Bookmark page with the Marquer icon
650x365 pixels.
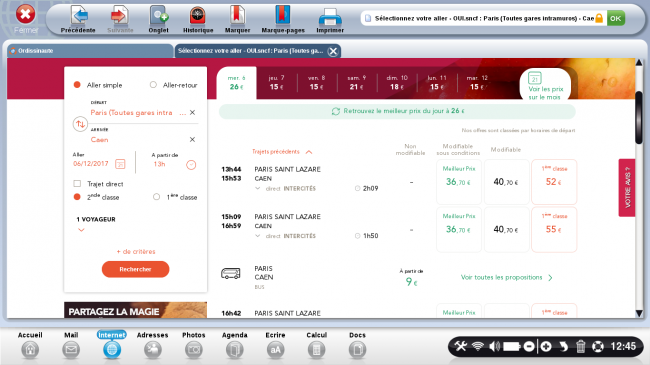[x=237, y=16]
